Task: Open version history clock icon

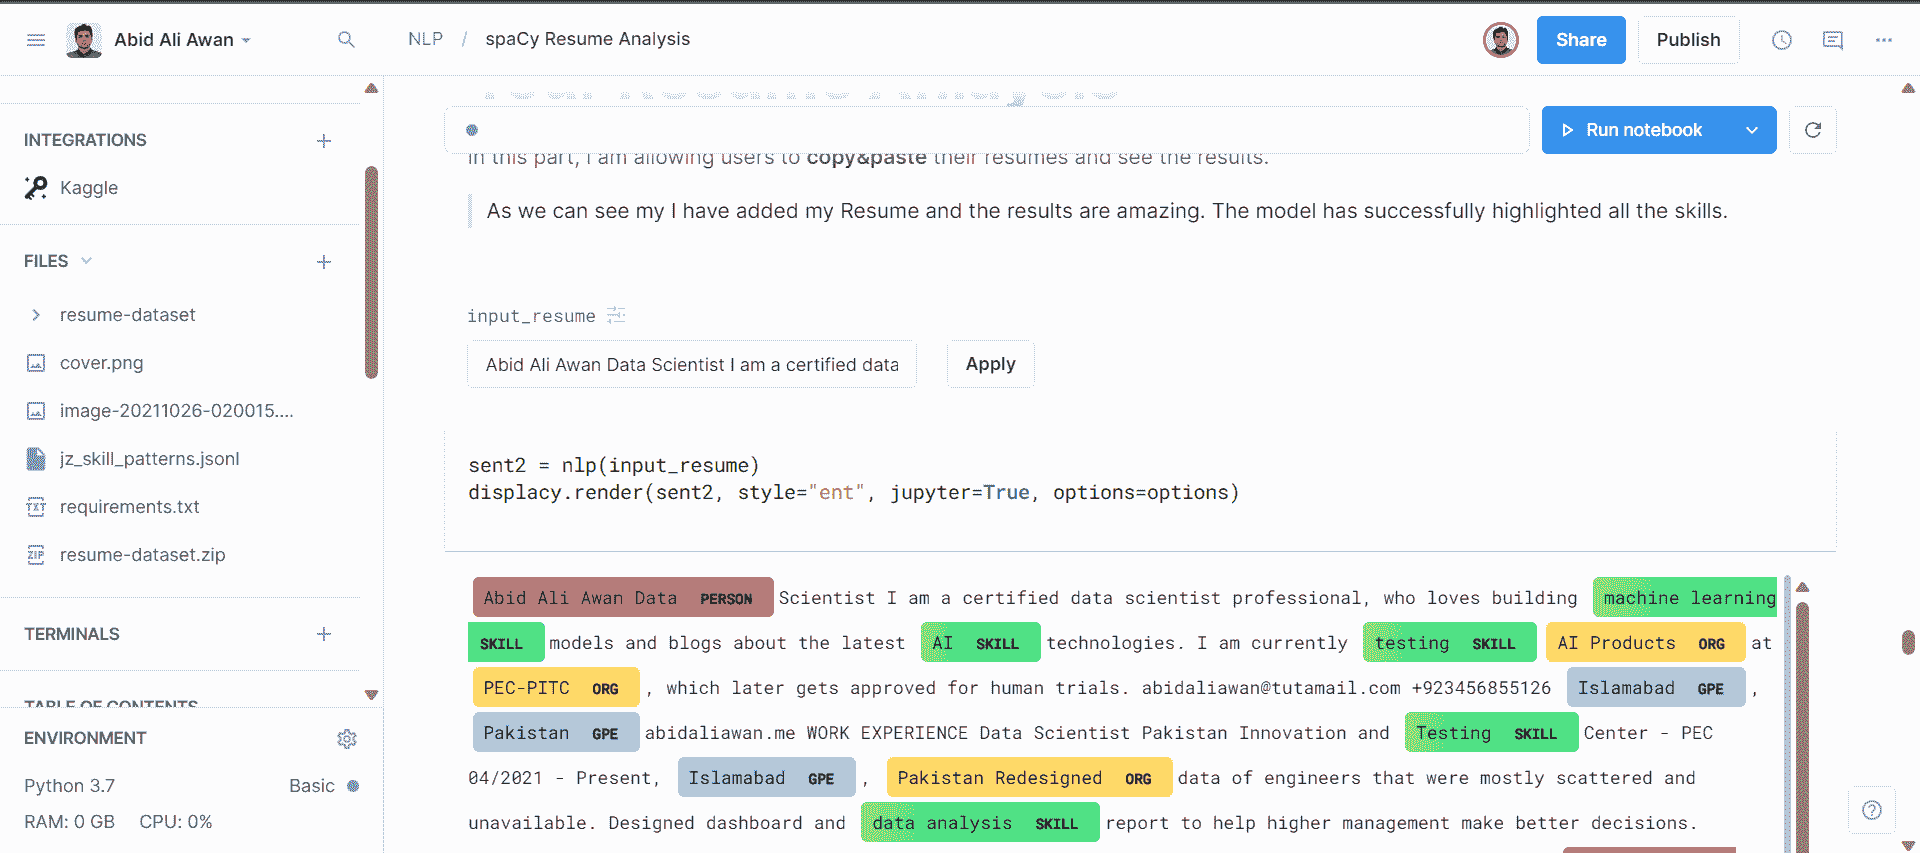Action: 1781,40
